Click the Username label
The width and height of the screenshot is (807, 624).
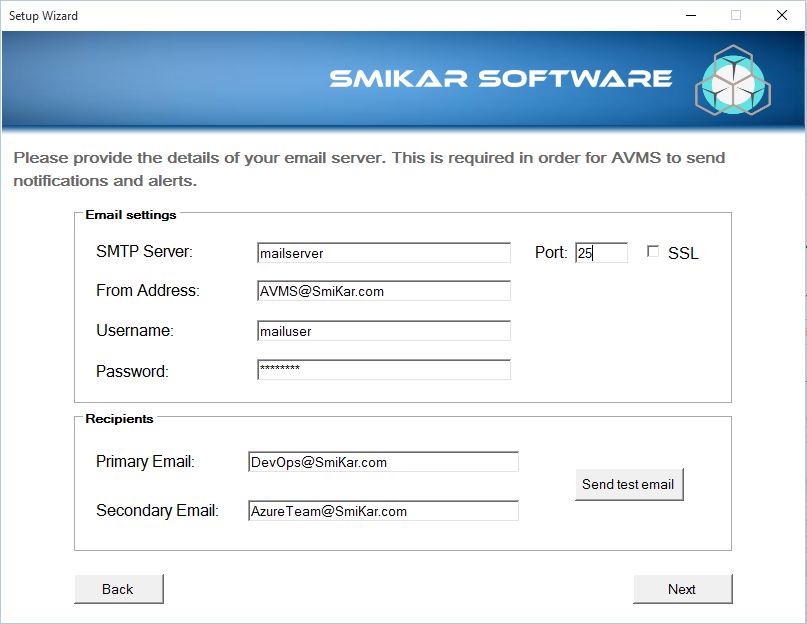(x=135, y=330)
